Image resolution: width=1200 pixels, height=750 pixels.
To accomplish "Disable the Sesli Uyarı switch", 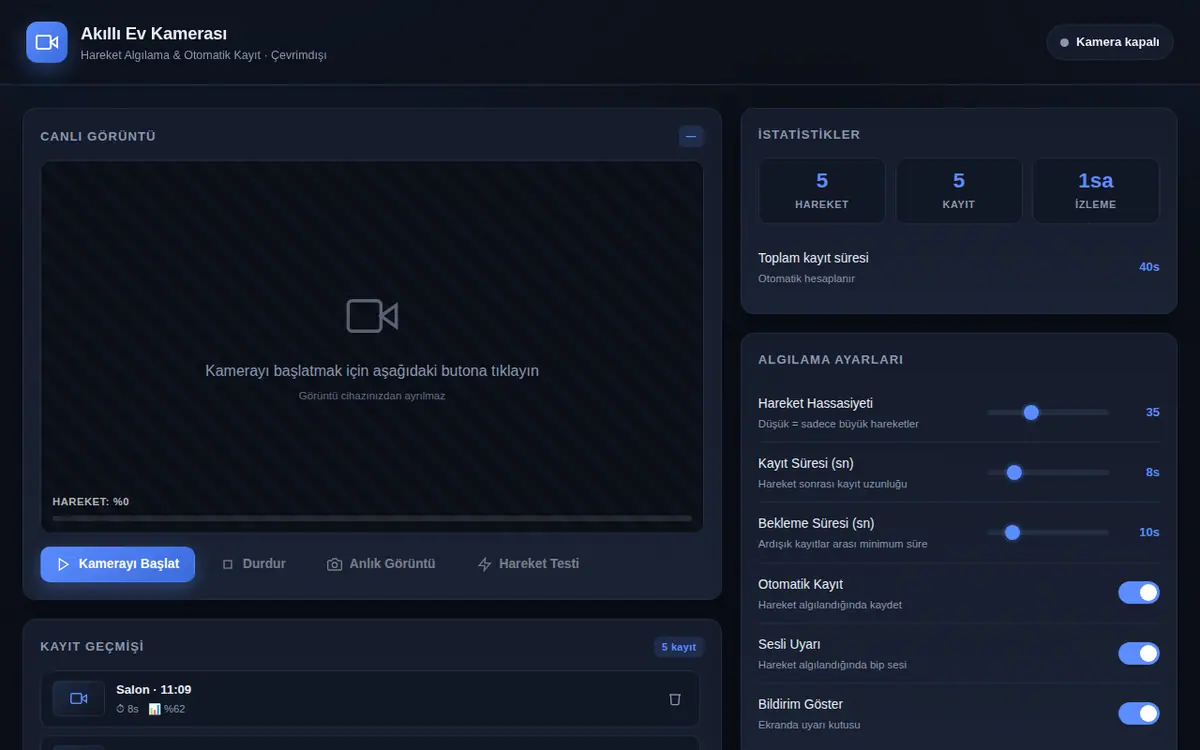I will (x=1139, y=653).
